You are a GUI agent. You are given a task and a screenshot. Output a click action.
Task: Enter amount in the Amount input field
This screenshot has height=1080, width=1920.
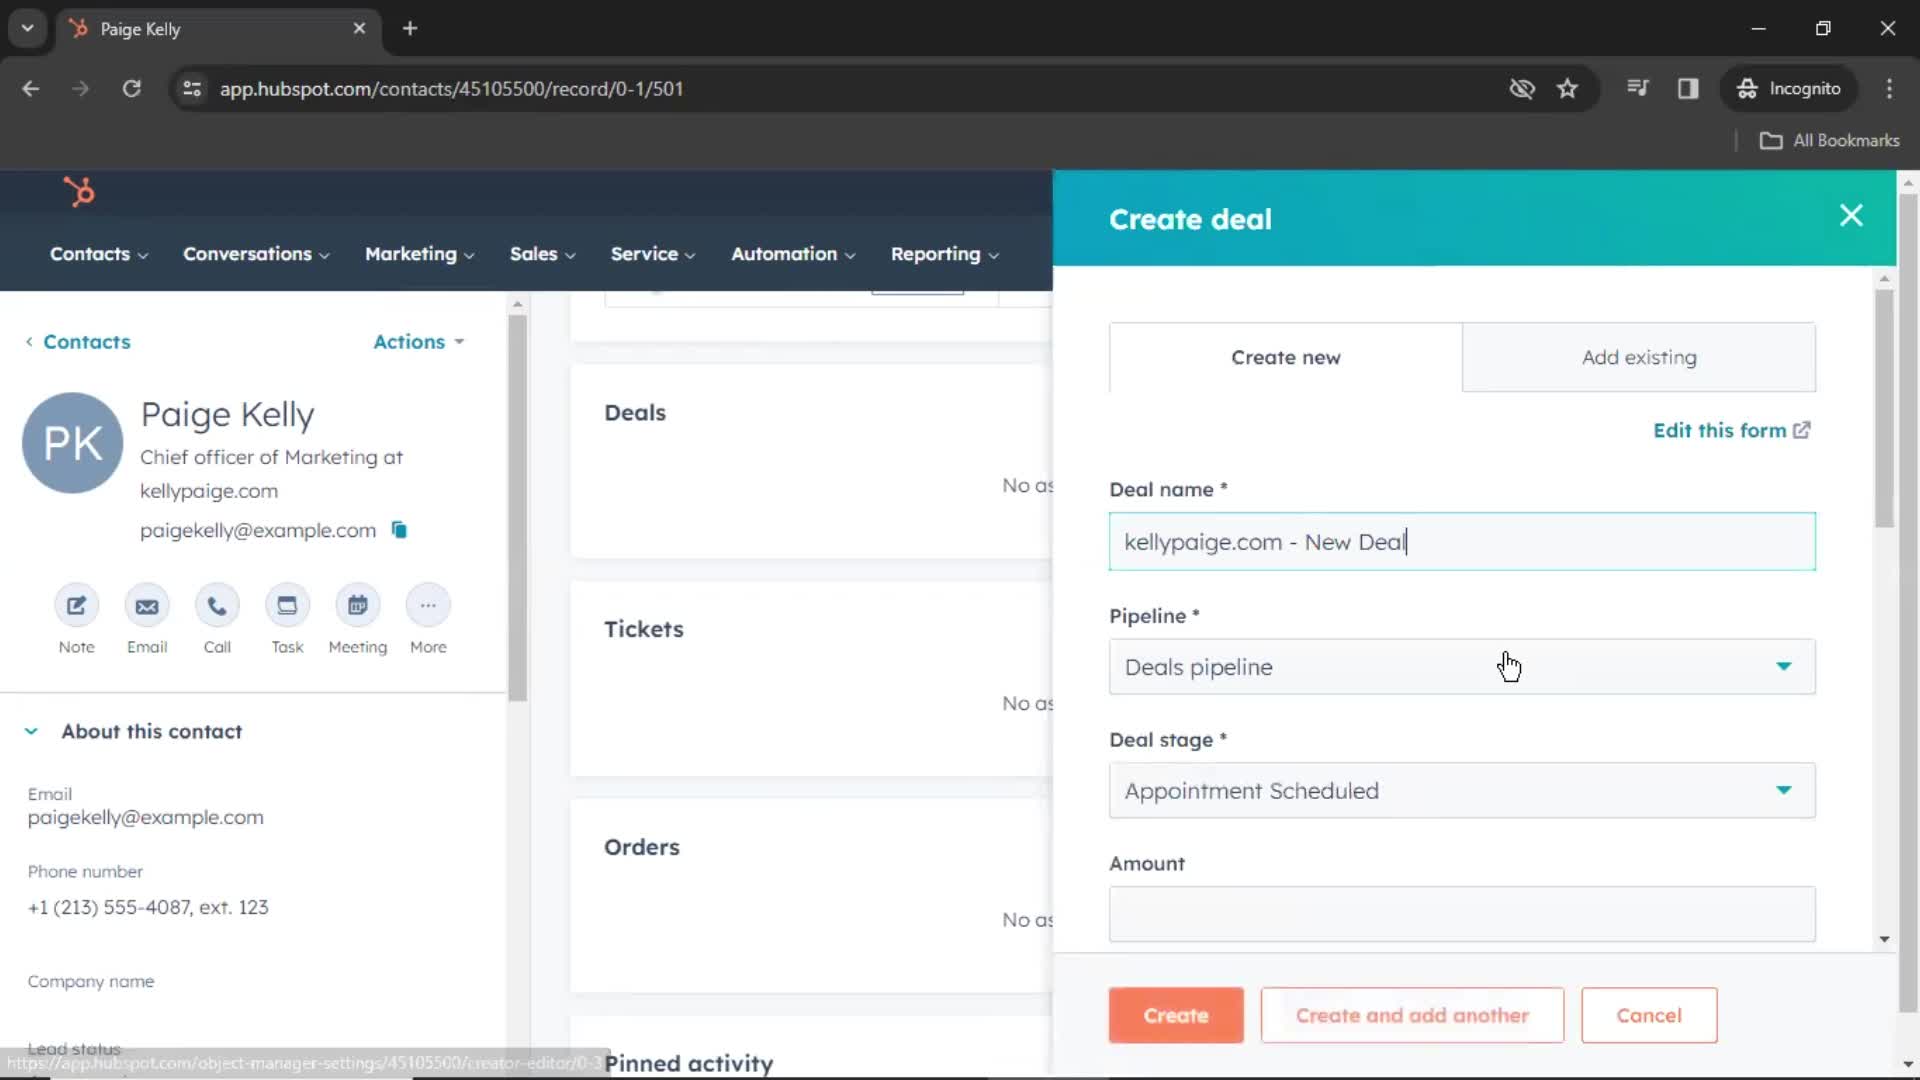point(1462,915)
